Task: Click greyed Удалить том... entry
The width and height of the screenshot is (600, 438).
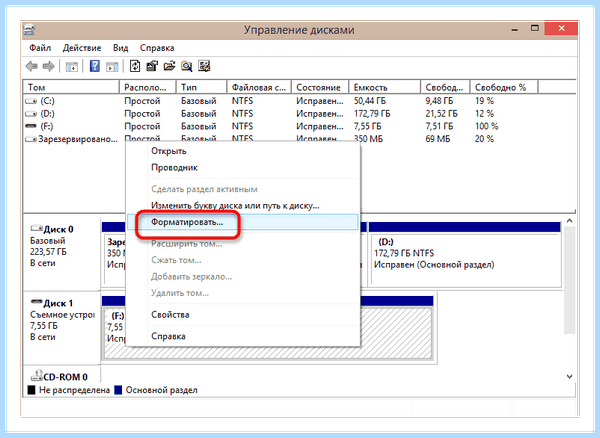Action: point(243,293)
